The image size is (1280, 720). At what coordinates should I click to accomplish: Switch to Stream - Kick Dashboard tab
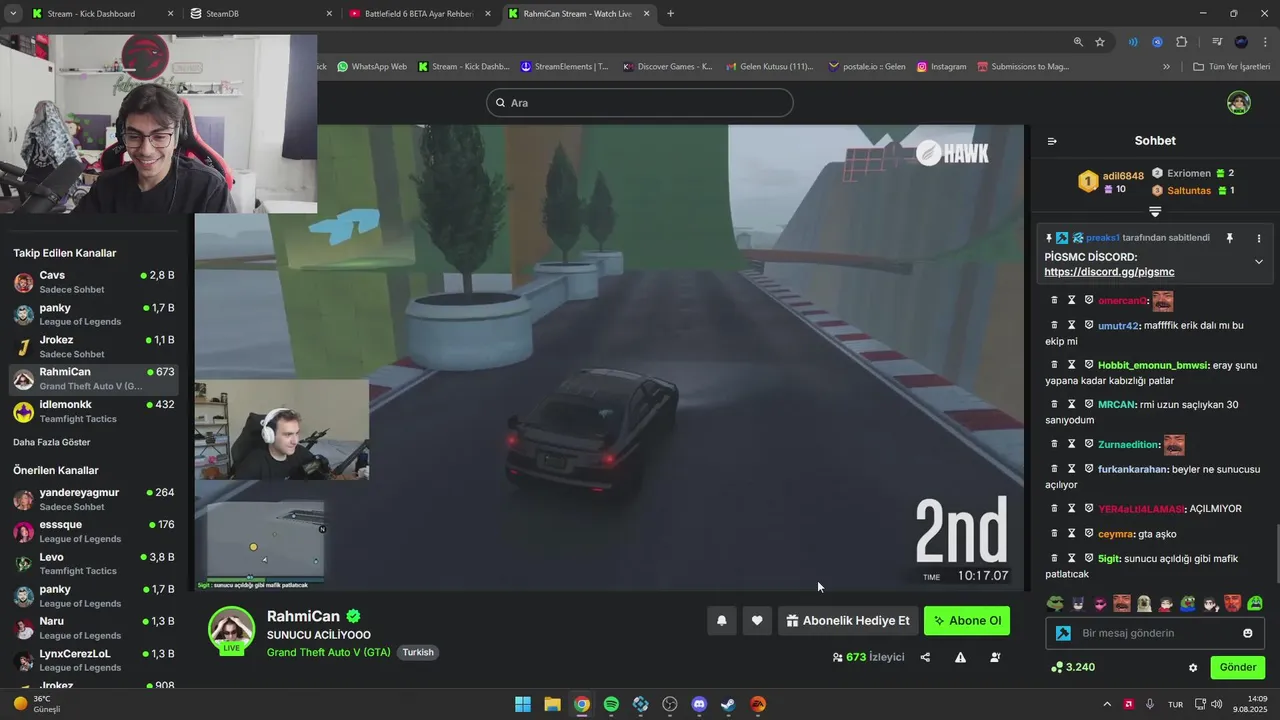(x=100, y=14)
